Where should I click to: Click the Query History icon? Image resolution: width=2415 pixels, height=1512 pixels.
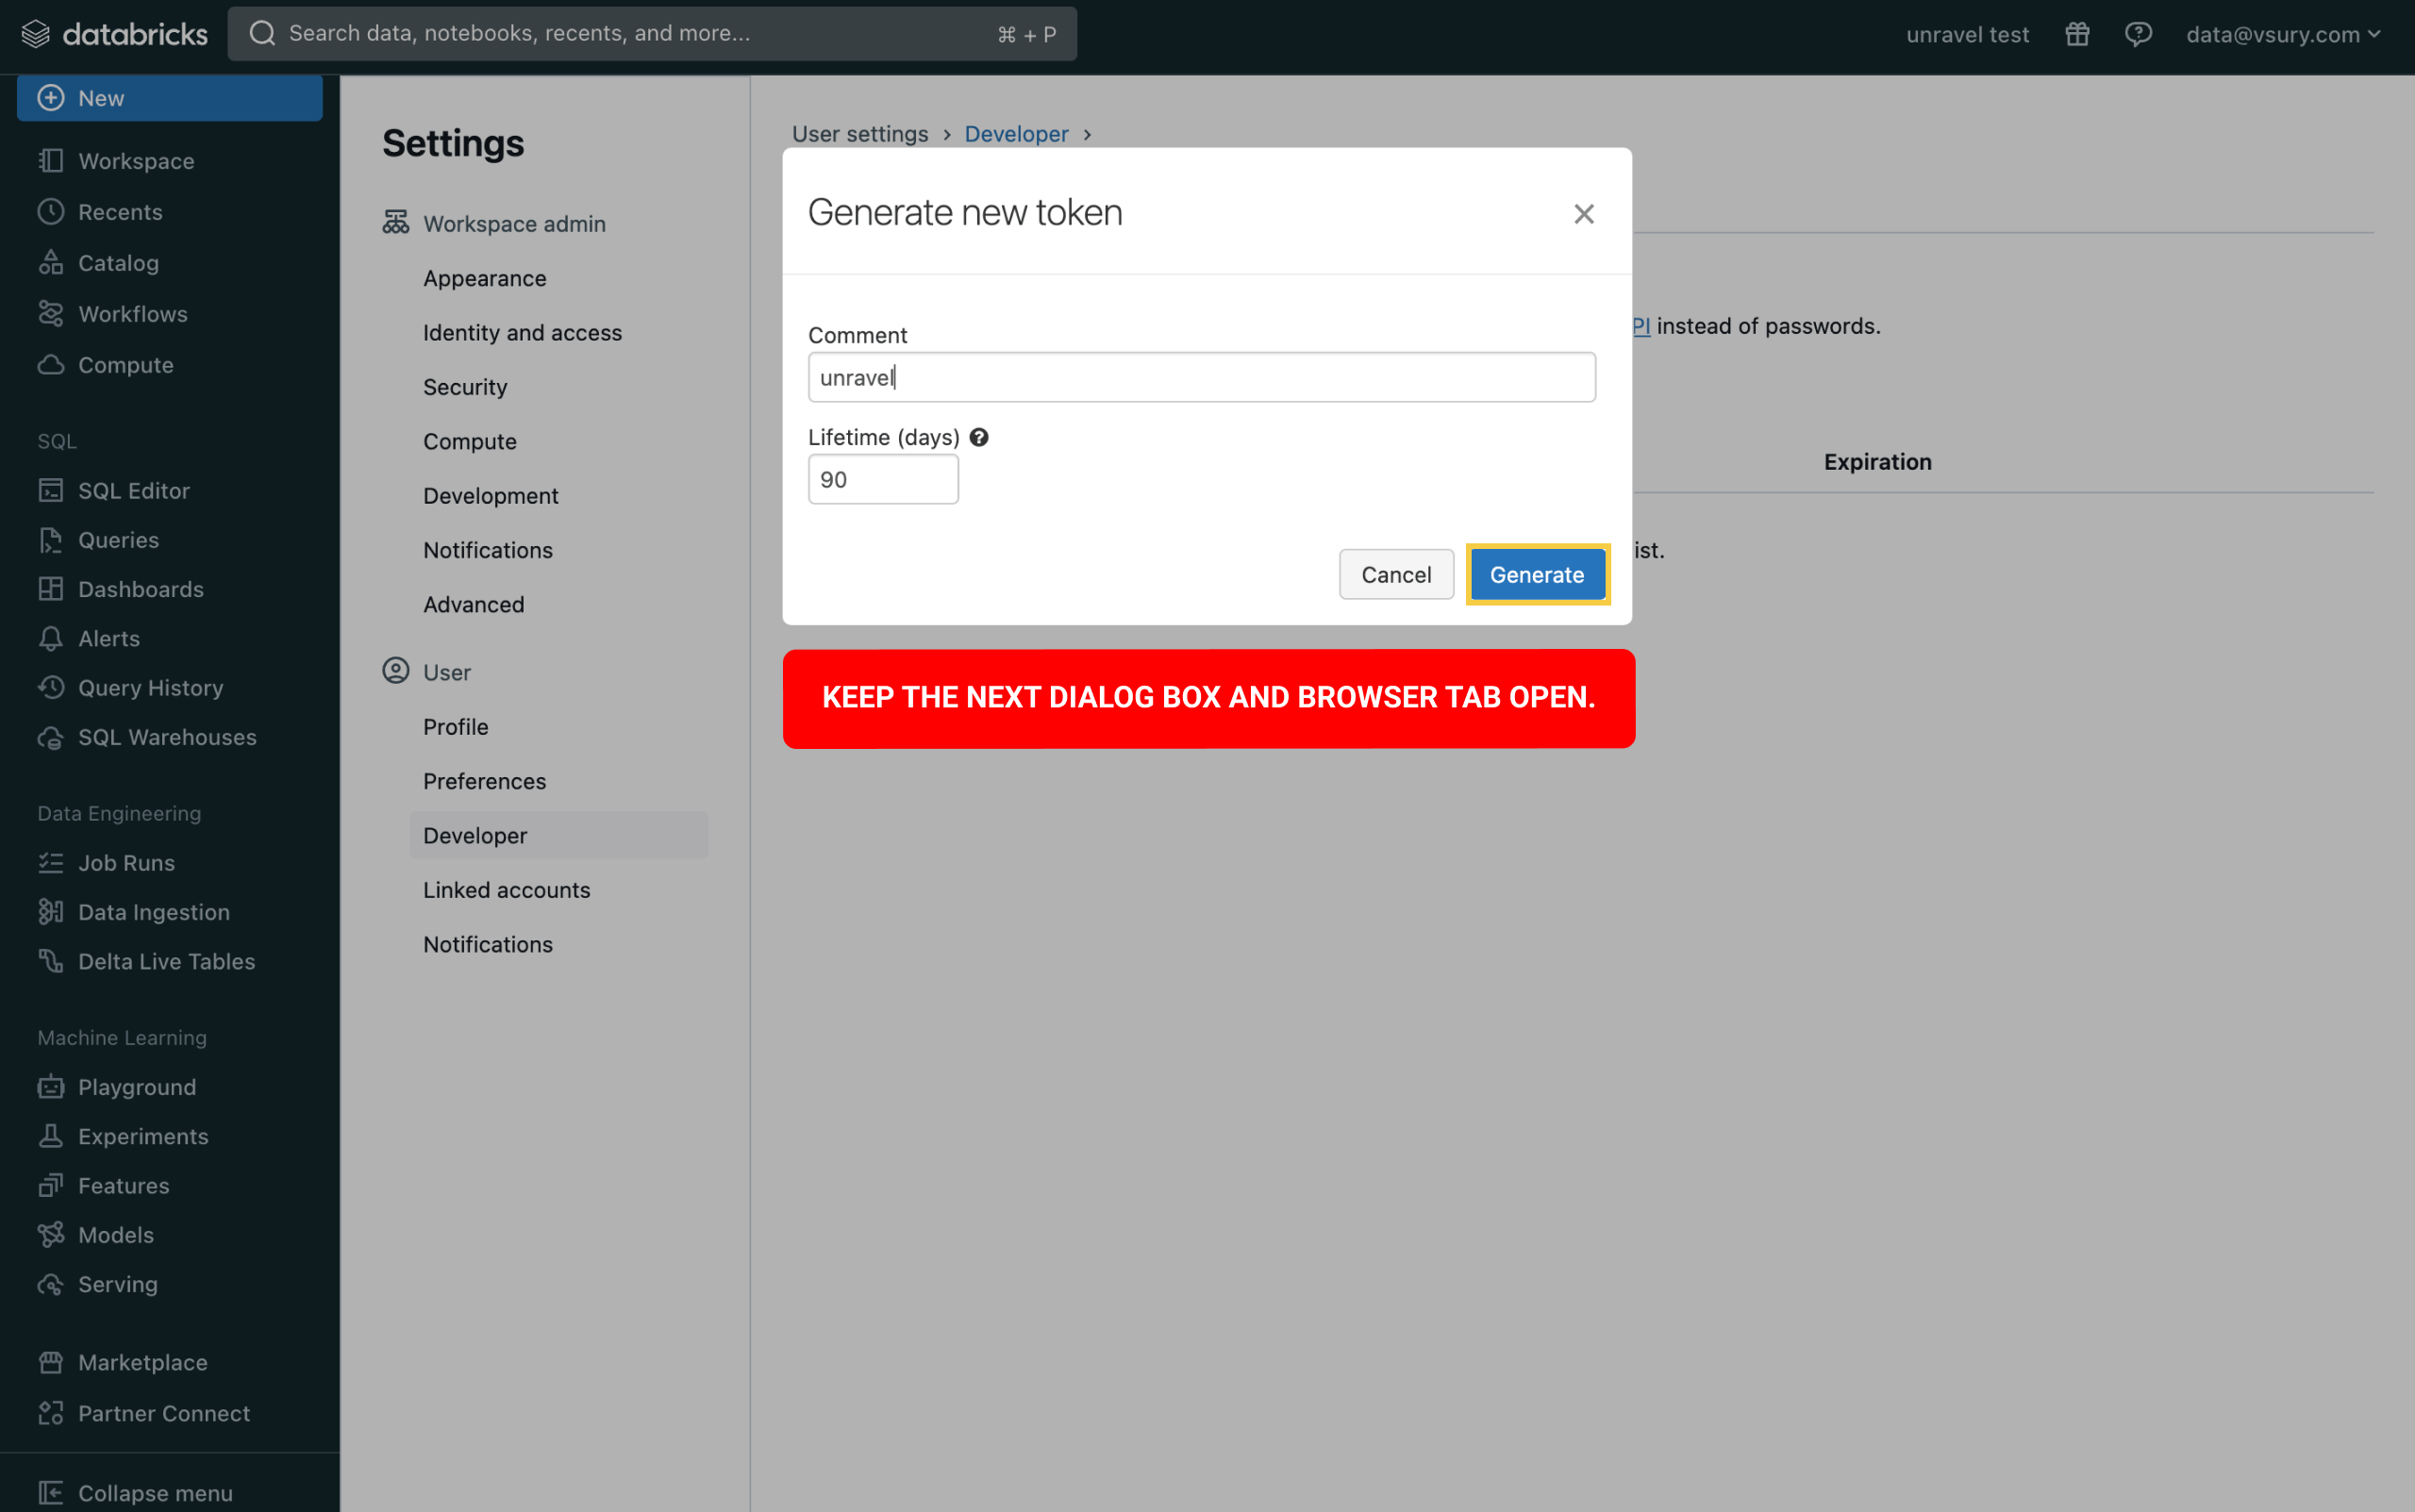51,687
